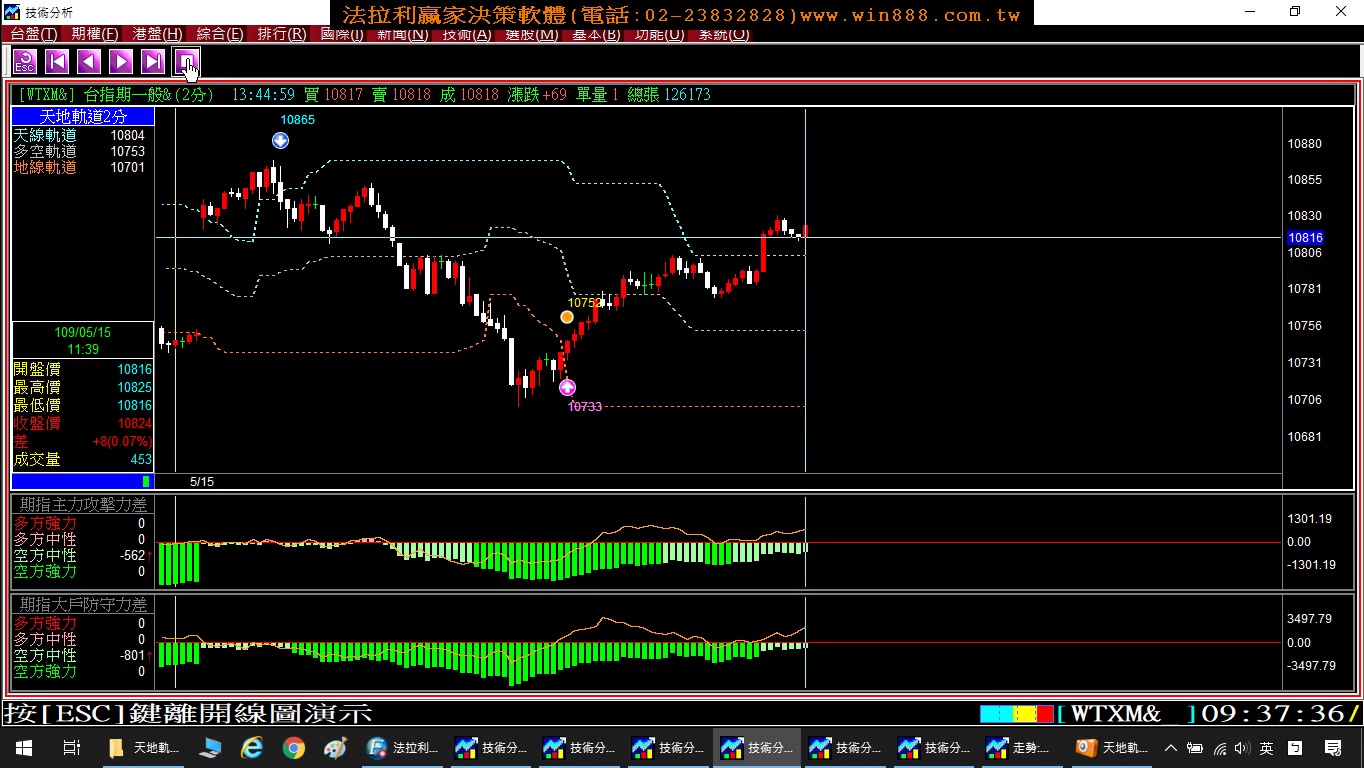Launch Google Chrome from the taskbar
Viewport: 1364px width, 768px height.
[293, 747]
